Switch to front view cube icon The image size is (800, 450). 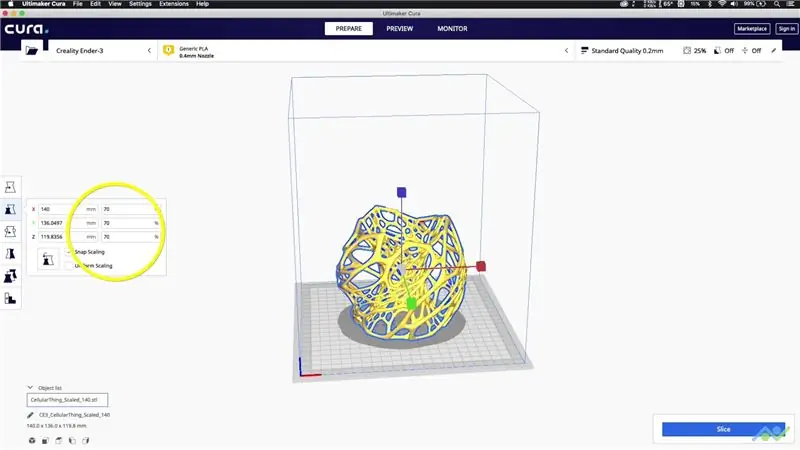45,440
